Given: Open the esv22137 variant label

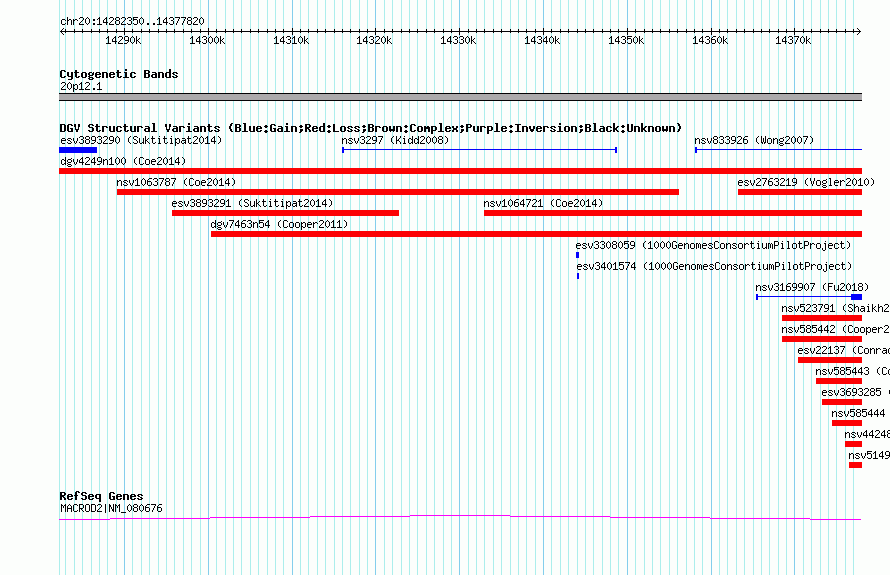Looking at the screenshot, I should point(843,350).
